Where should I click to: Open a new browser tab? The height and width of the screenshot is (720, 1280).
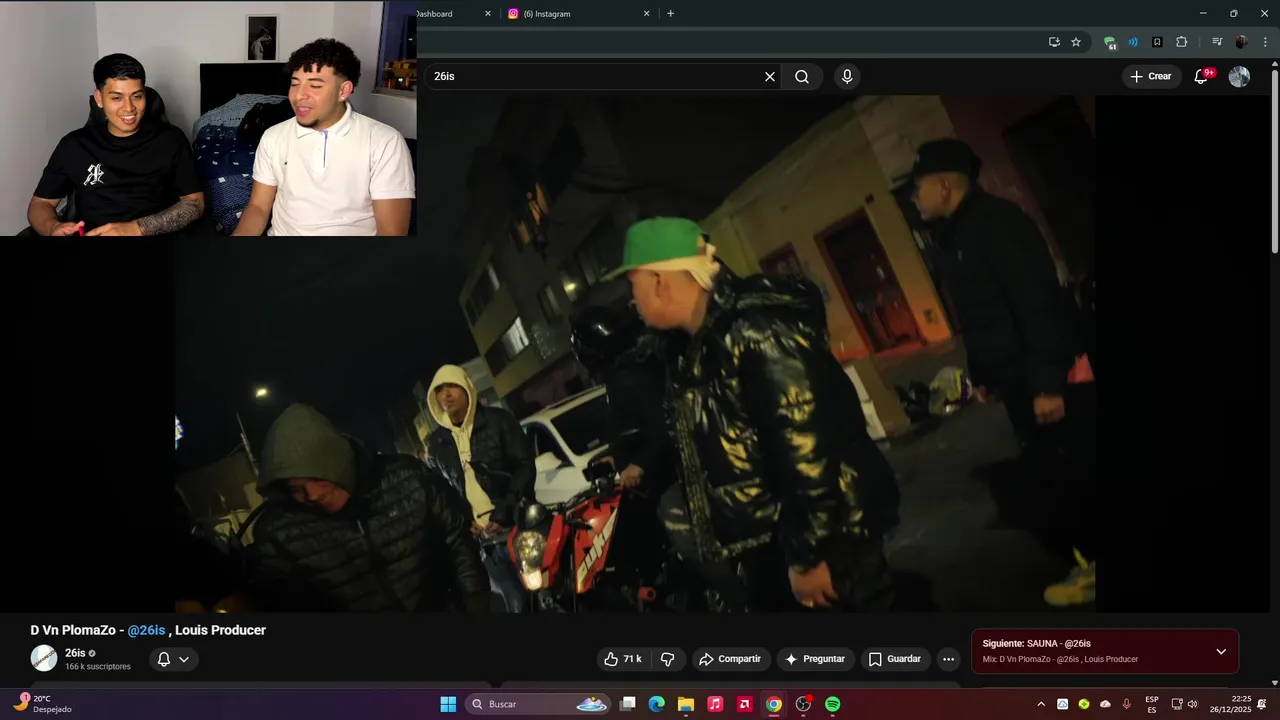670,14
